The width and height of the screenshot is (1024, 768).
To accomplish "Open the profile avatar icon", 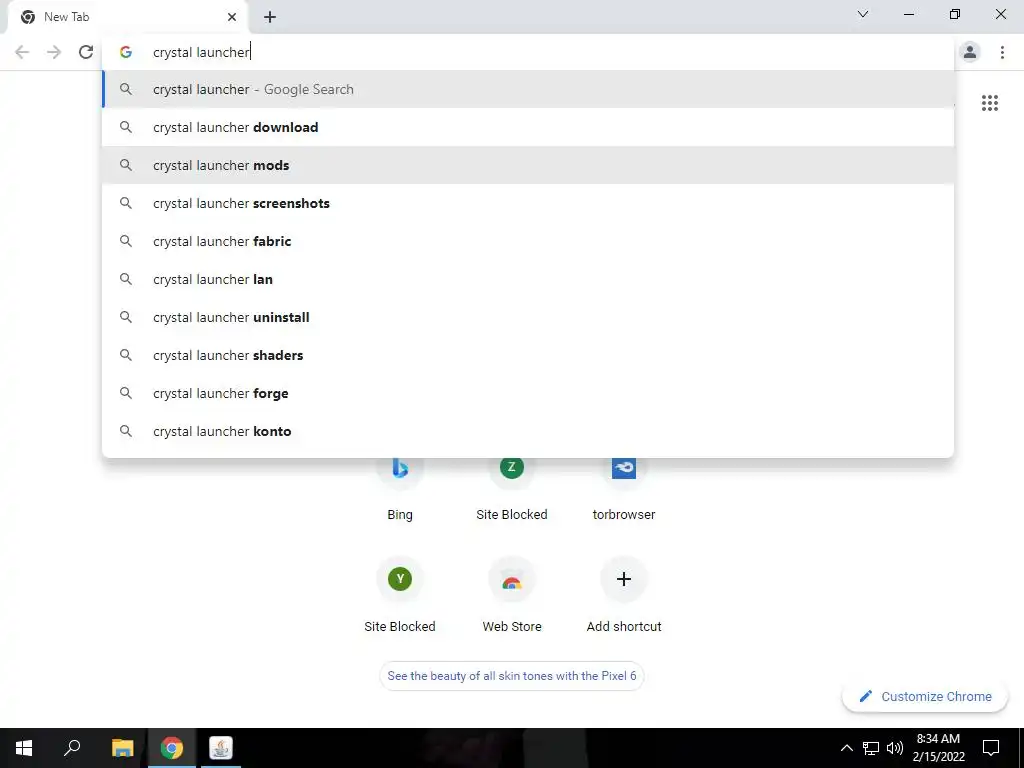I will point(970,52).
